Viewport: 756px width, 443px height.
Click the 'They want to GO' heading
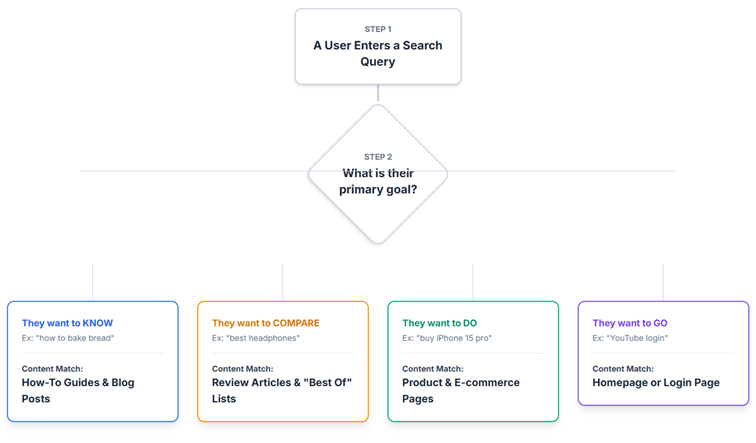click(x=630, y=323)
